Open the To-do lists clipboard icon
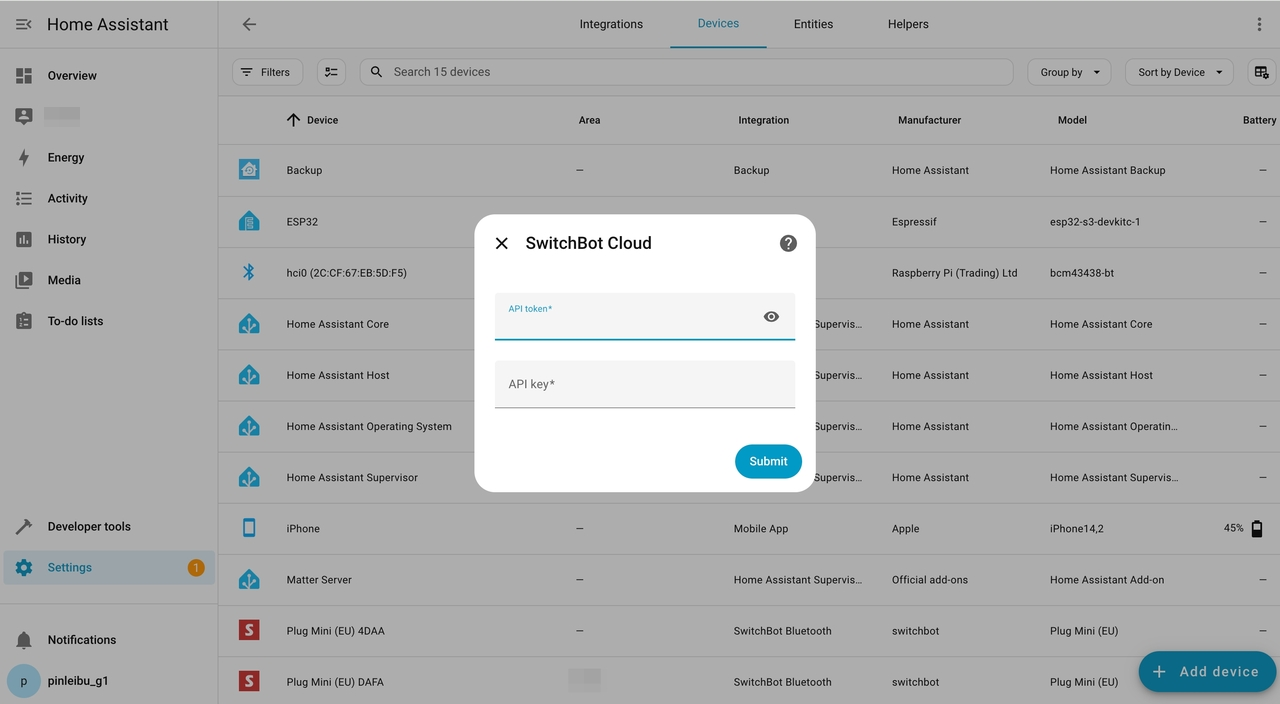 tap(24, 321)
